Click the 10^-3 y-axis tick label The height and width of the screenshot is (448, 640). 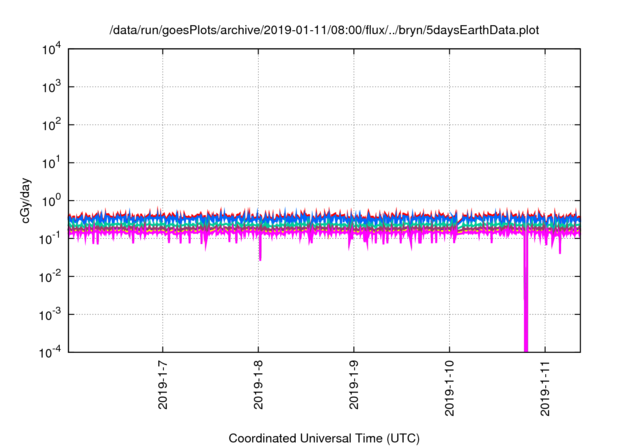pyautogui.click(x=51, y=315)
